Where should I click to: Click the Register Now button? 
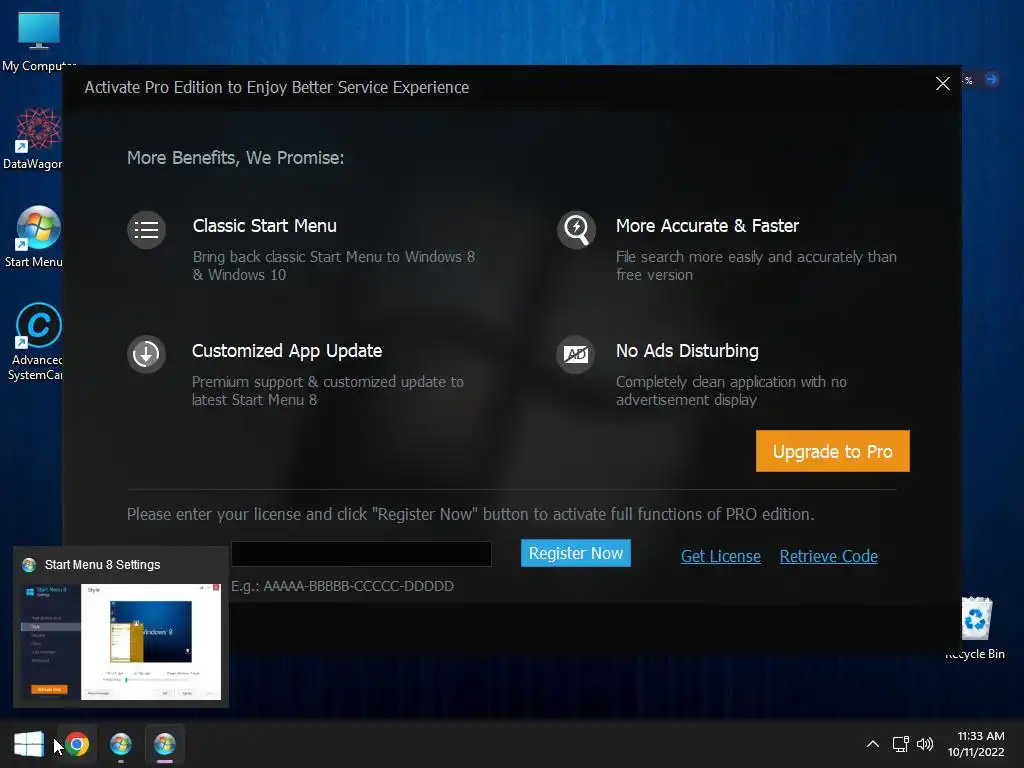pyautogui.click(x=575, y=553)
